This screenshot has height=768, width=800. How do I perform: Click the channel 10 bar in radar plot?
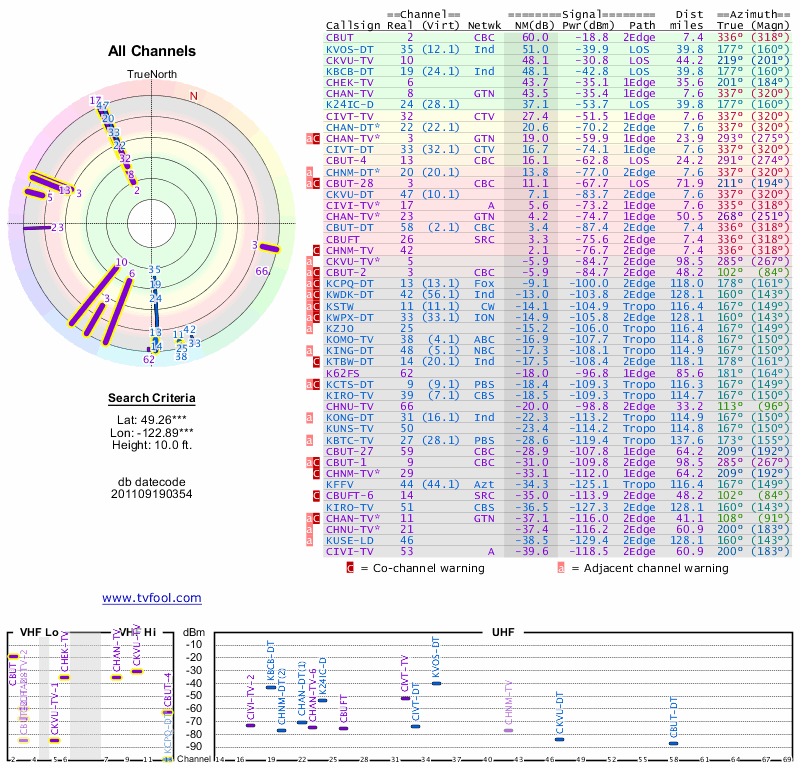[x=95, y=295]
